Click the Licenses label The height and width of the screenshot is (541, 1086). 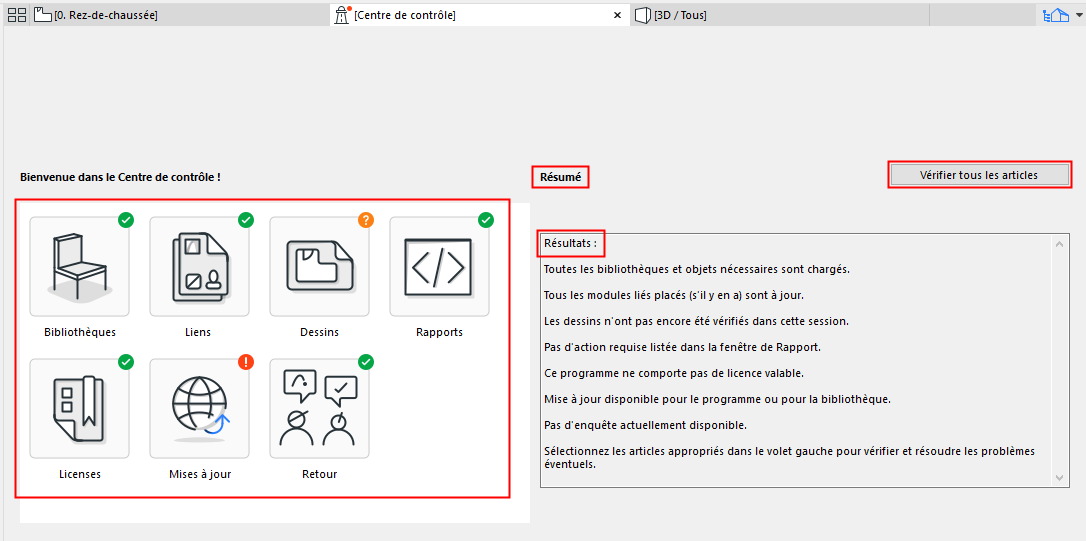[x=80, y=475]
